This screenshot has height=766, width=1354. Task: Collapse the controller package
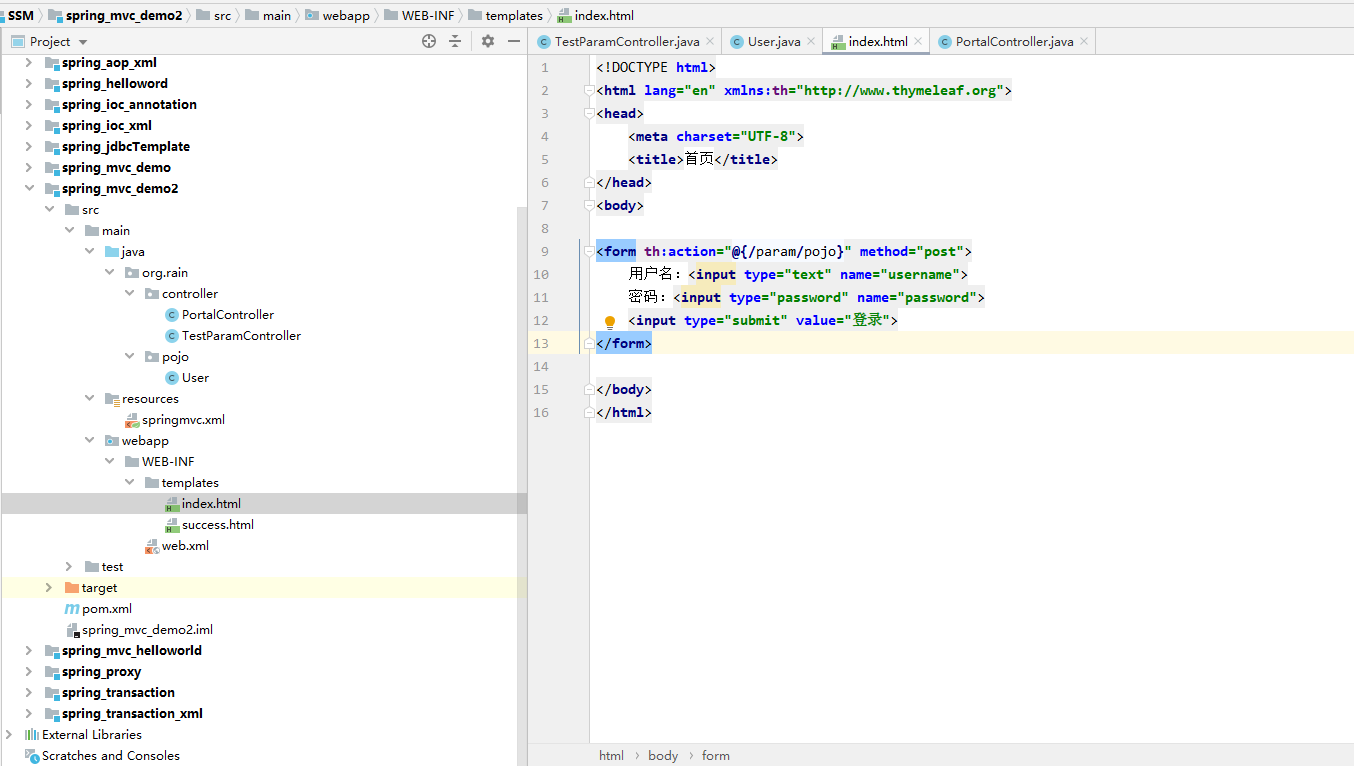coord(130,294)
